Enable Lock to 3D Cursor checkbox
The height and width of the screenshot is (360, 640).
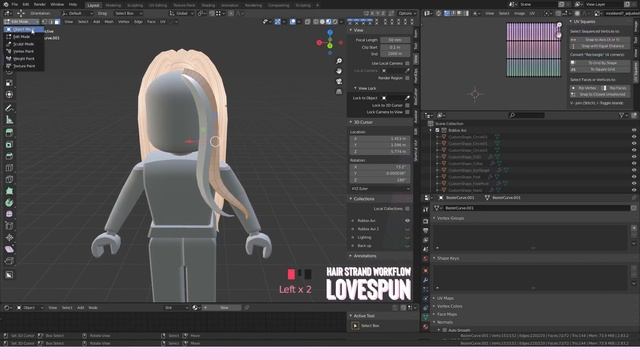(x=407, y=105)
